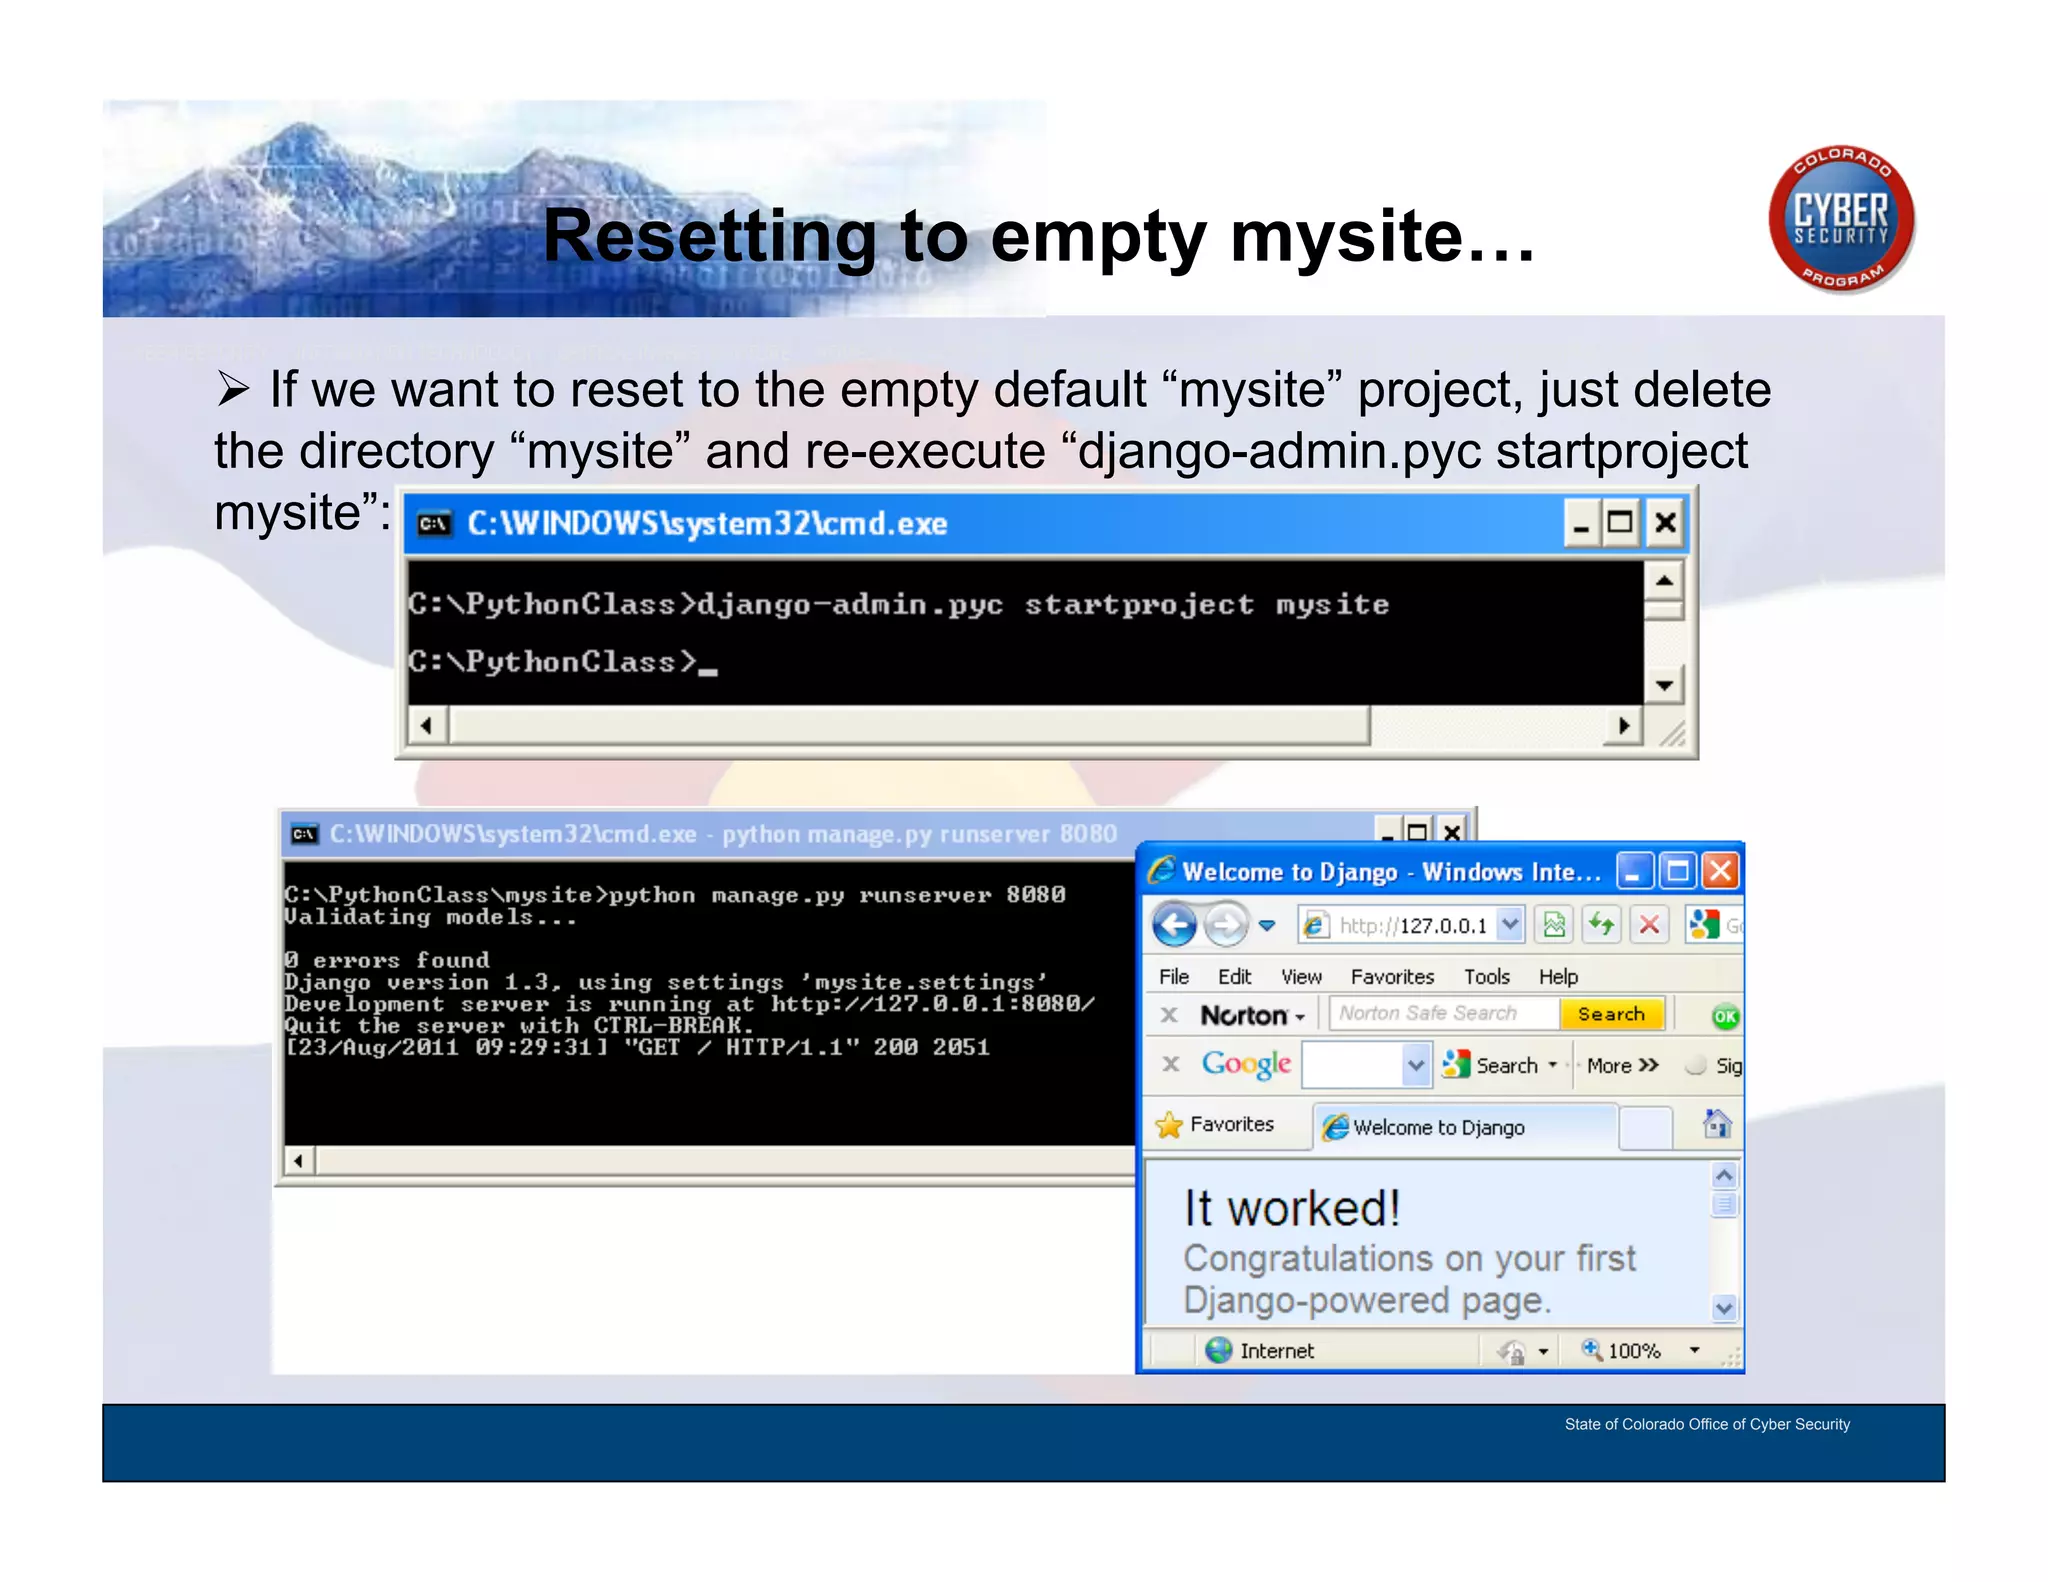Click the Internet zone globe icon
The height and width of the screenshot is (1582, 2048).
click(1218, 1351)
